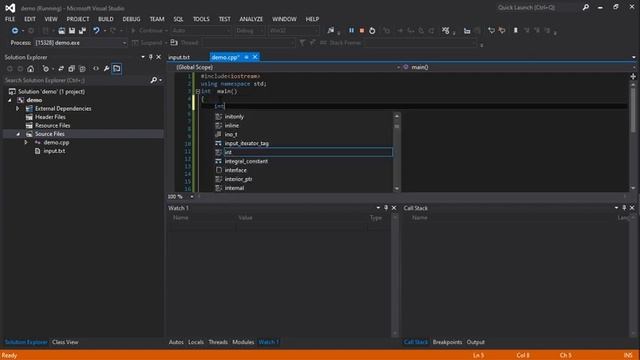Click the Open File toolbar icon
640x360 pixels.
62,31
